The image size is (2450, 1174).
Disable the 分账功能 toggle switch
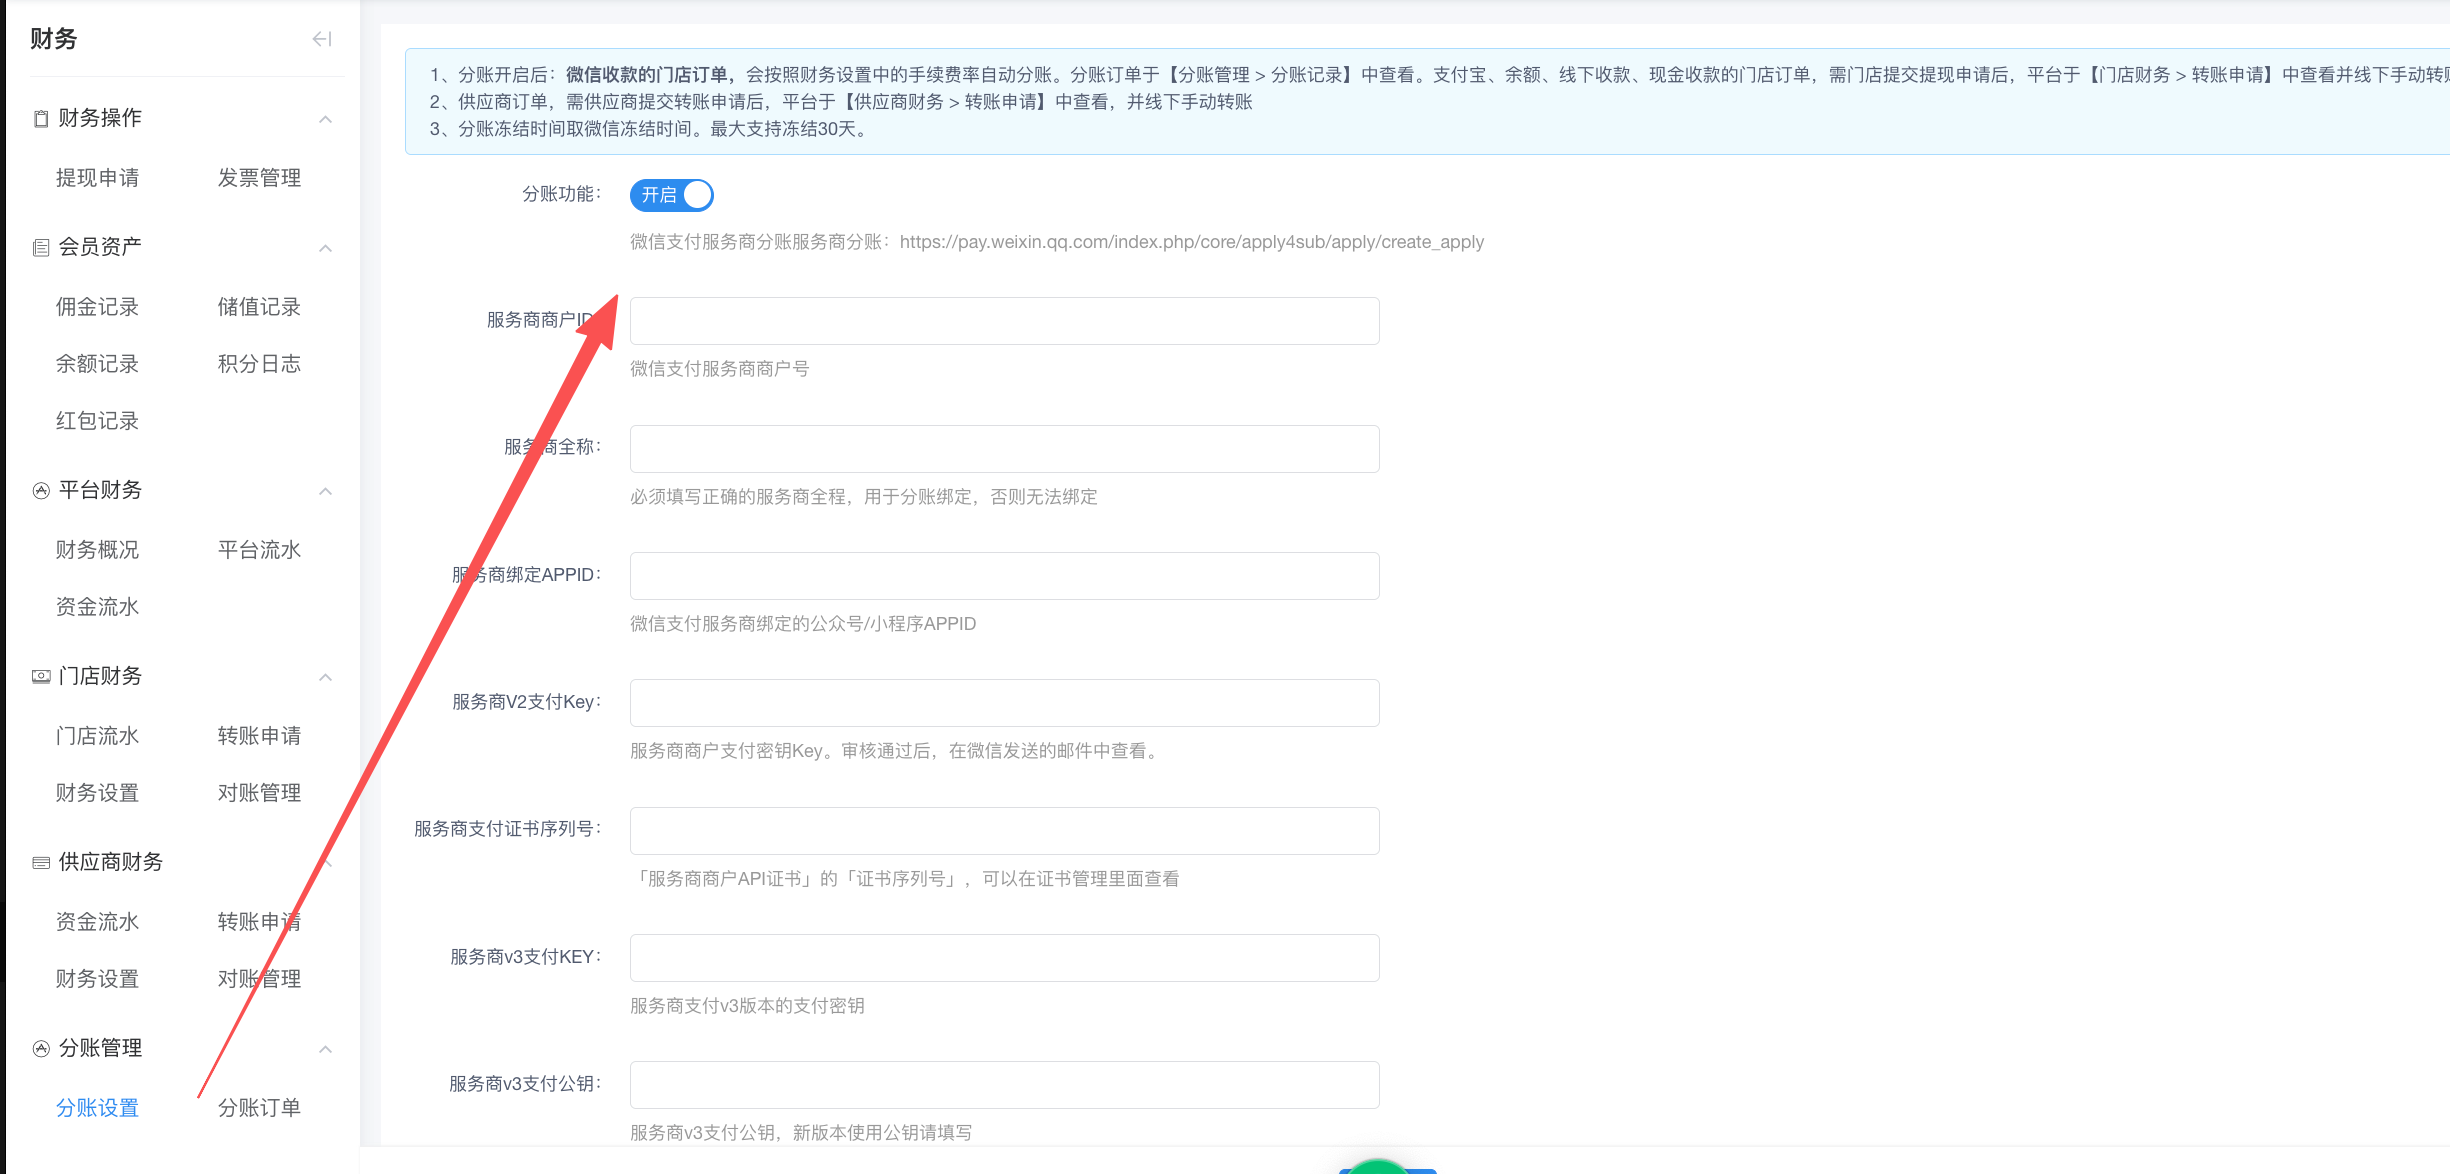pyautogui.click(x=671, y=195)
